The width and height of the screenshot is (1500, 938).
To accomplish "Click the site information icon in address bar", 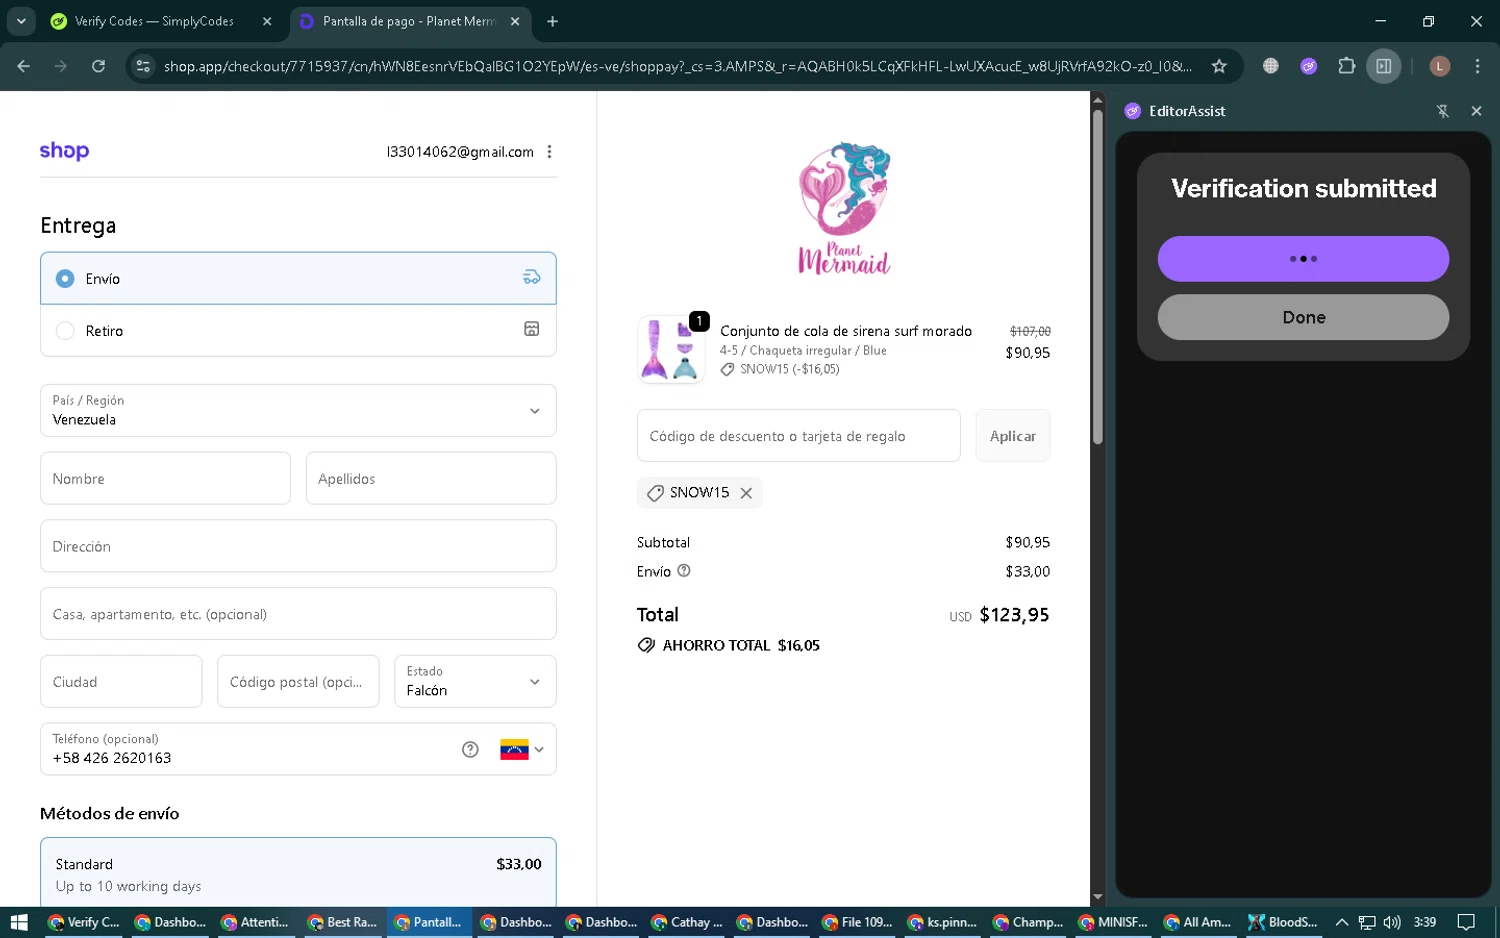I will click(143, 66).
